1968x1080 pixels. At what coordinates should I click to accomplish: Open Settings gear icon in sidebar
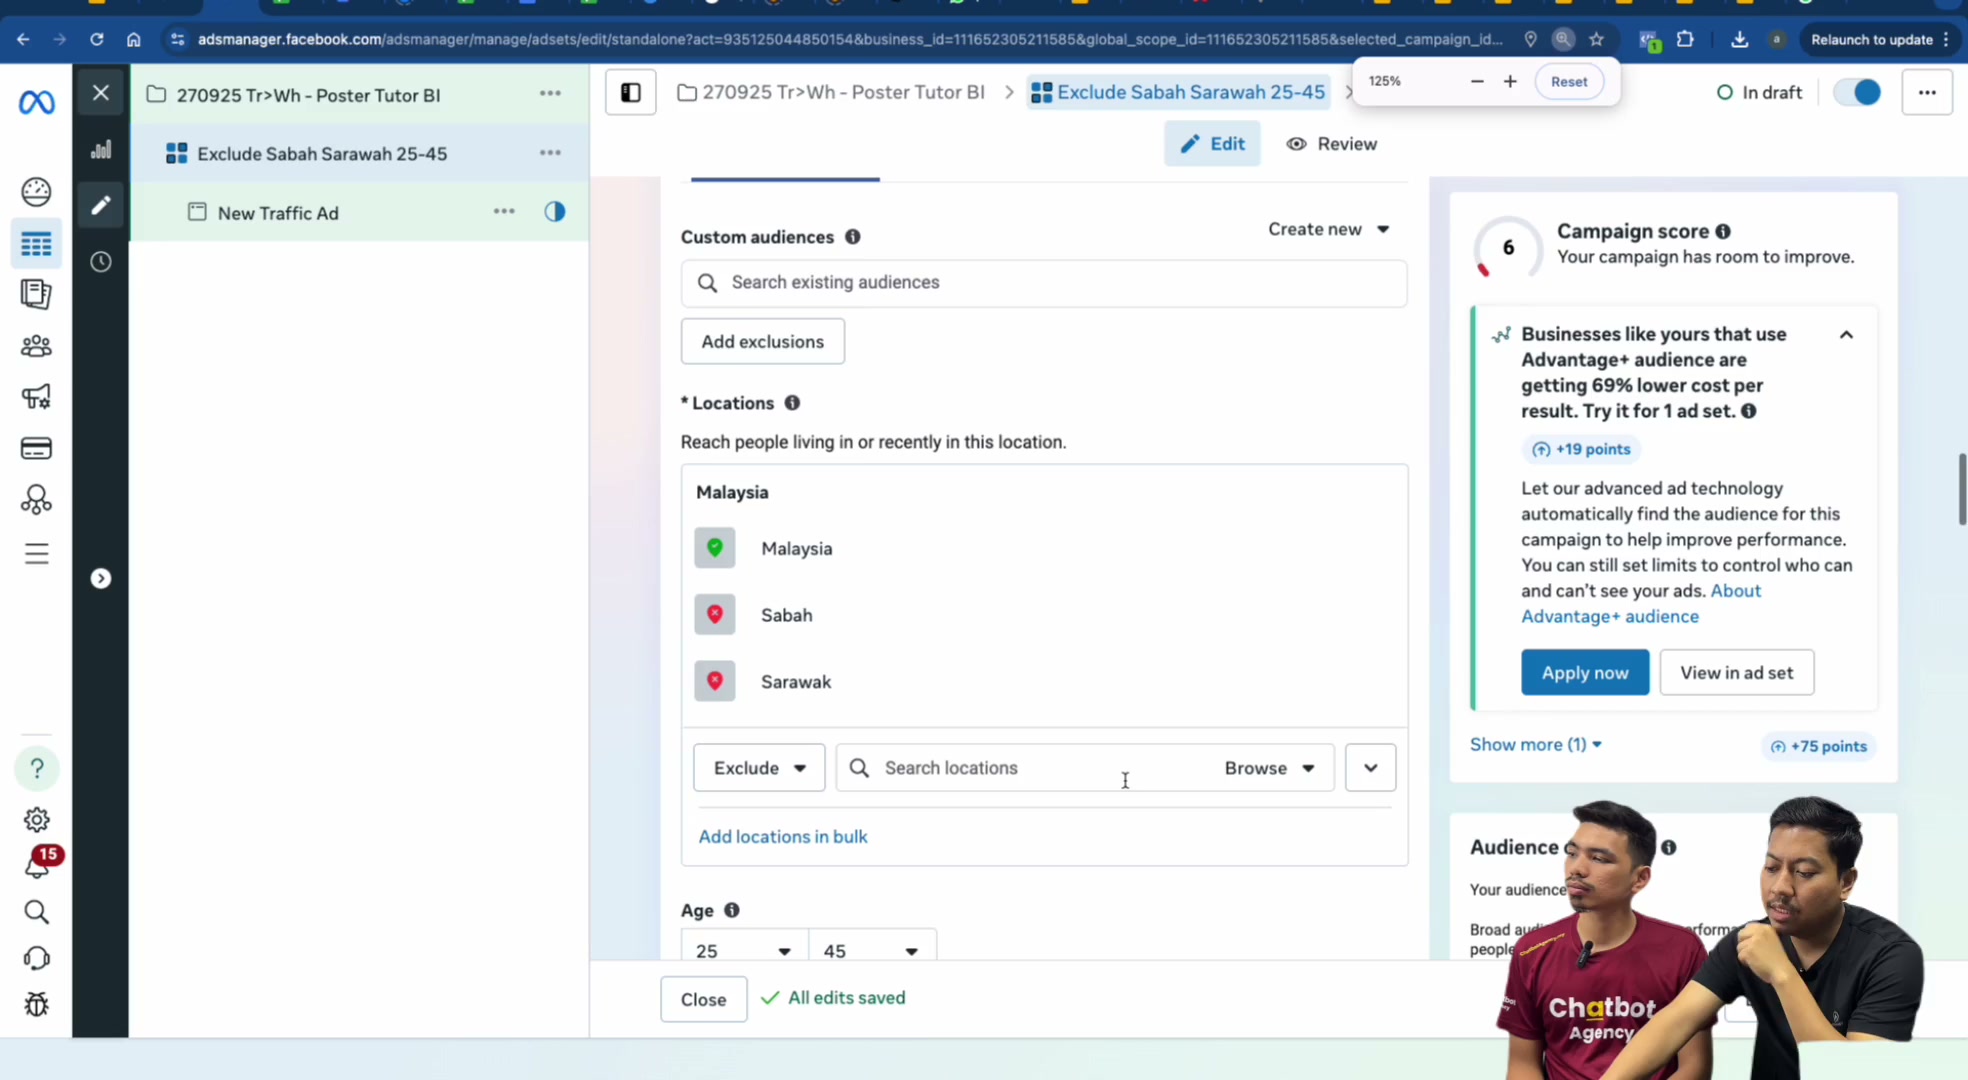37,820
